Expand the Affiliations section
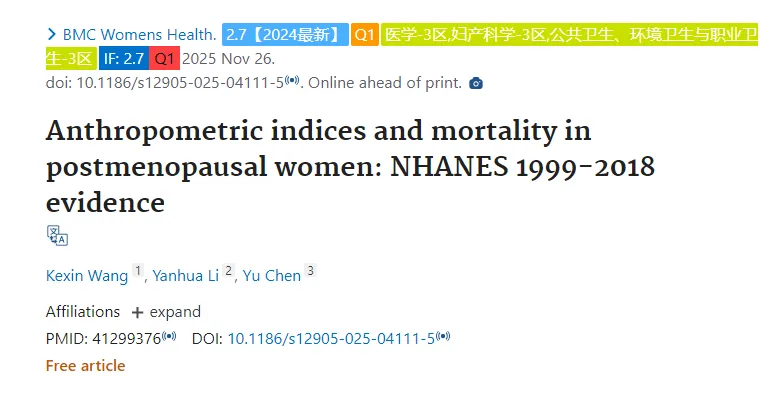This screenshot has height=395, width=779. (x=166, y=312)
